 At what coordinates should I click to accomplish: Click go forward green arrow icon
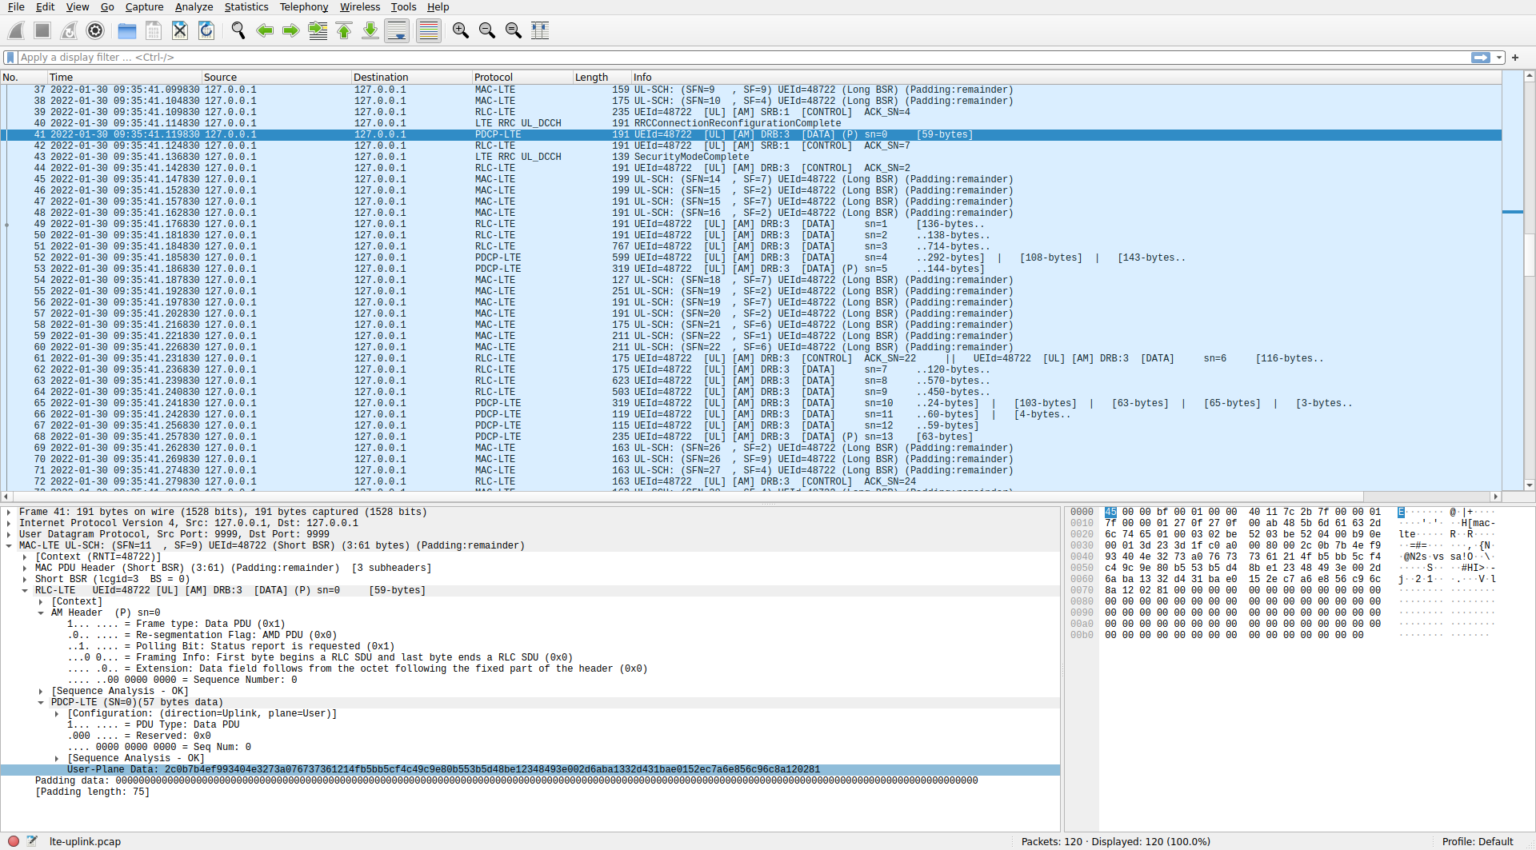[290, 31]
